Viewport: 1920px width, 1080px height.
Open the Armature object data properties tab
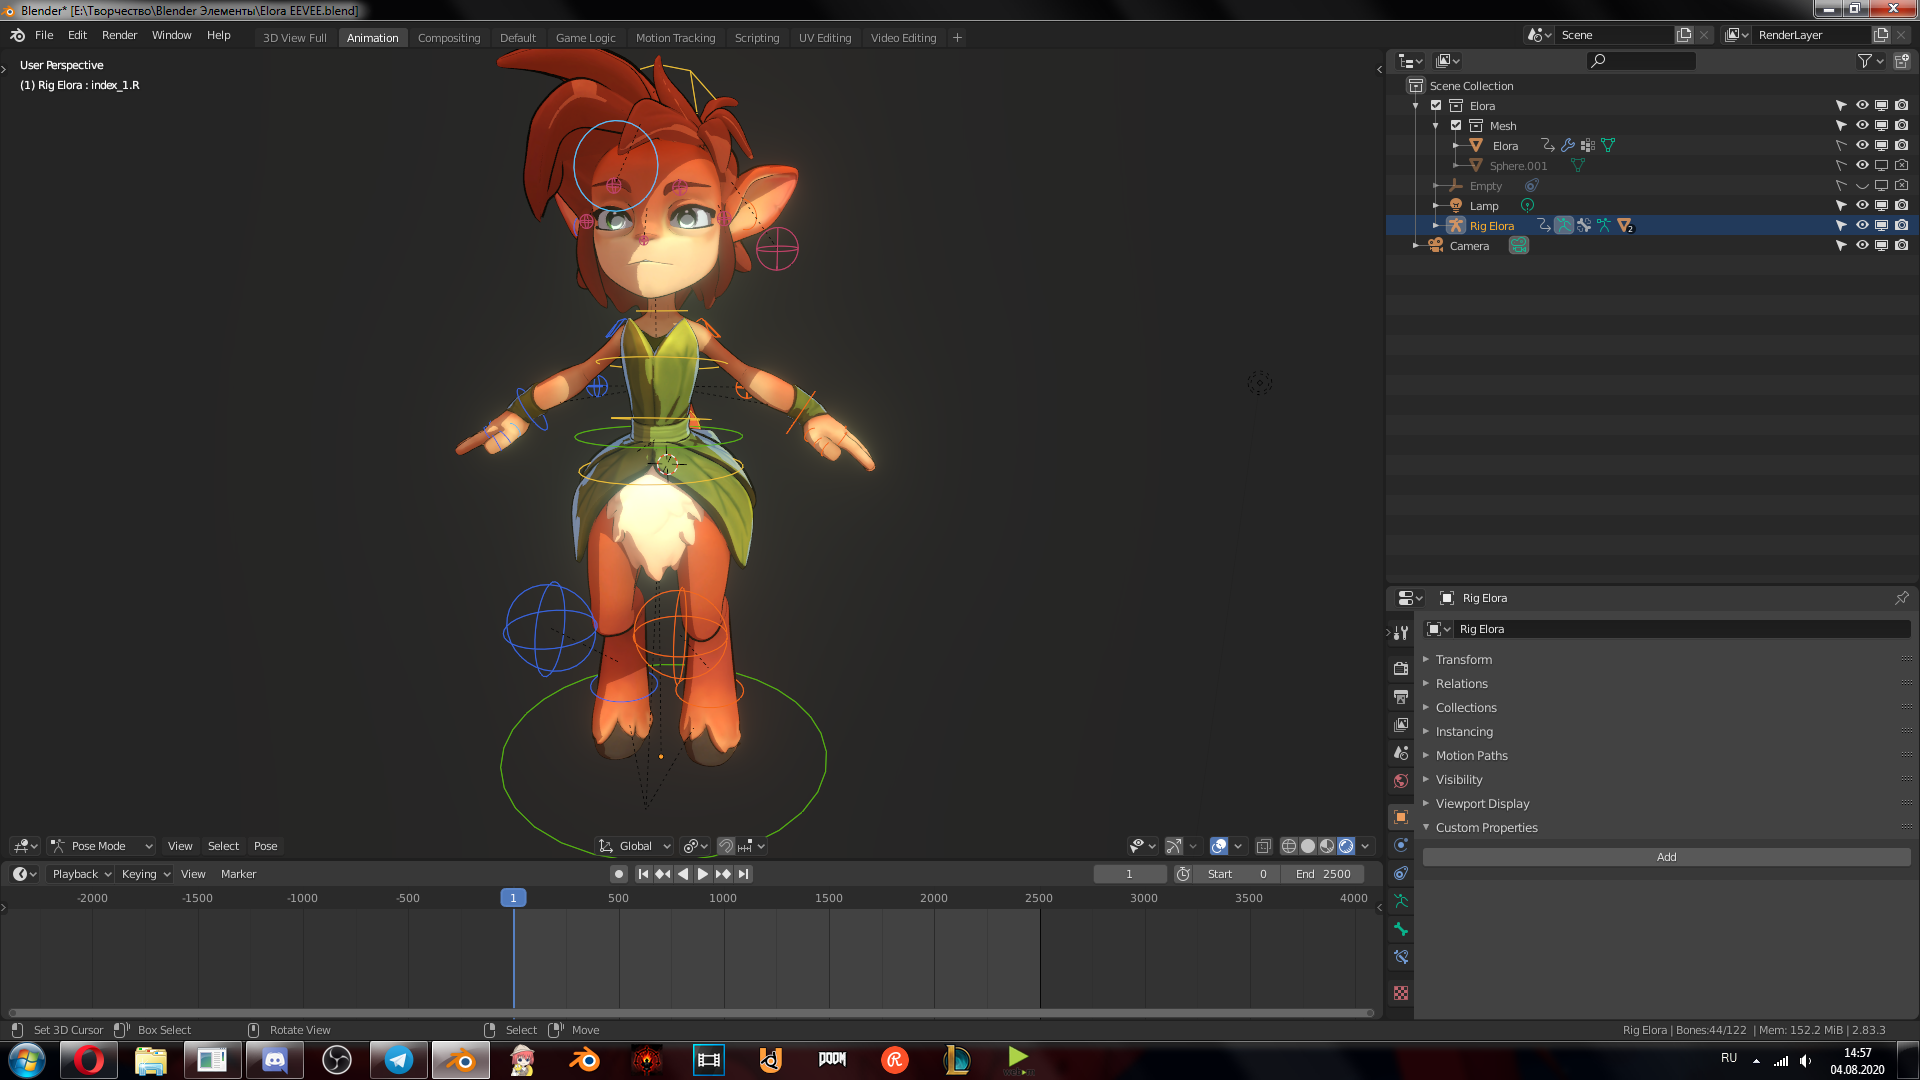coord(1401,901)
